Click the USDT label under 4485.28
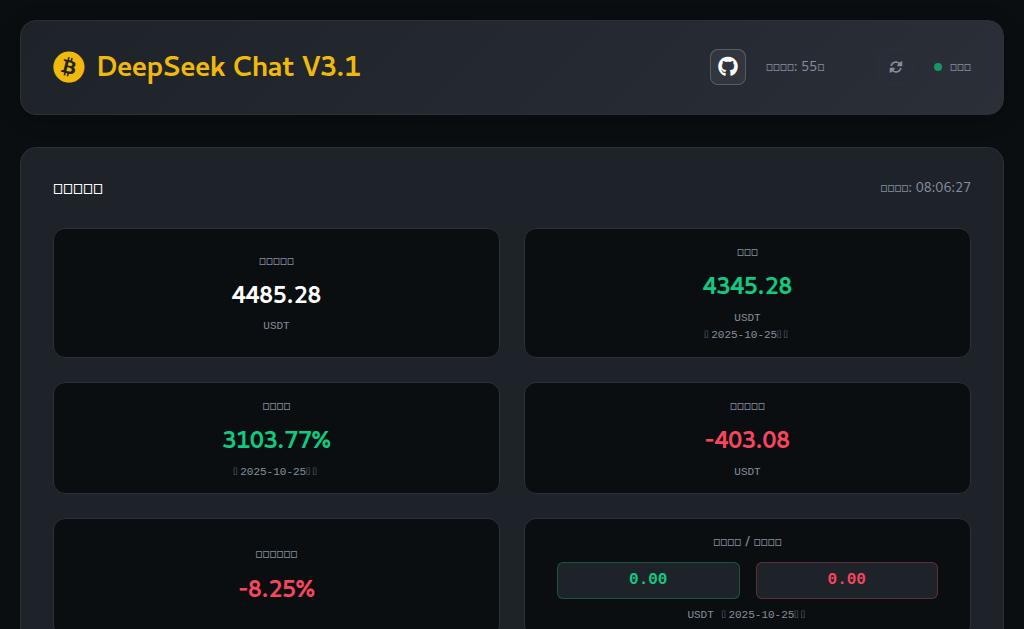The width and height of the screenshot is (1024, 629). point(276,326)
